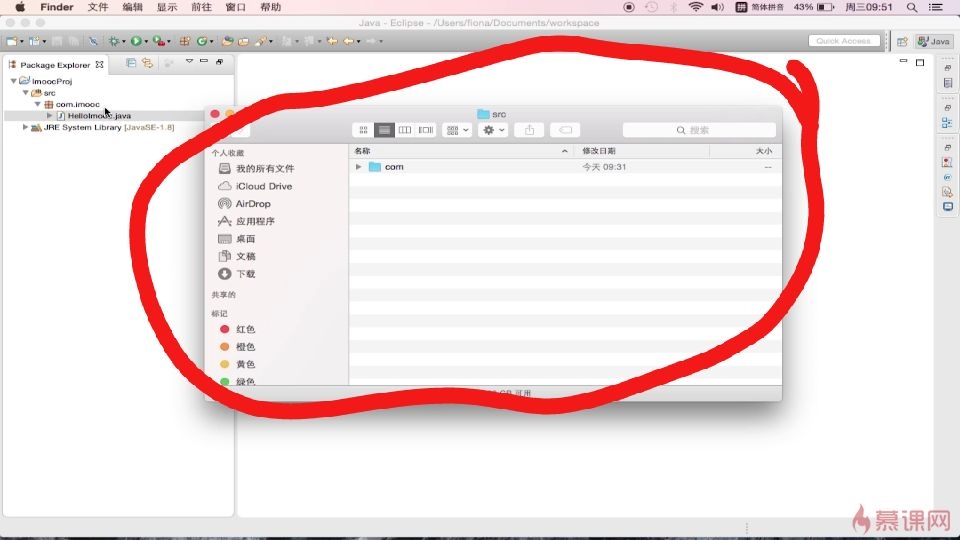Open 桌面 in Finder sidebar
The width and height of the screenshot is (960, 540).
click(x=237, y=239)
